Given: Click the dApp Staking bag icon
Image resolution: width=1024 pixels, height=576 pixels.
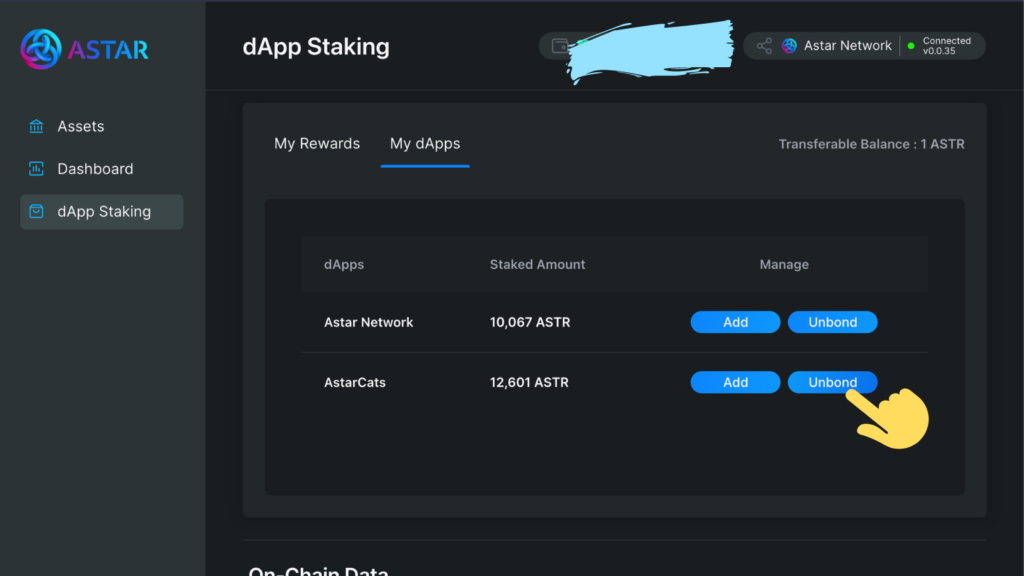Looking at the screenshot, I should click(36, 211).
